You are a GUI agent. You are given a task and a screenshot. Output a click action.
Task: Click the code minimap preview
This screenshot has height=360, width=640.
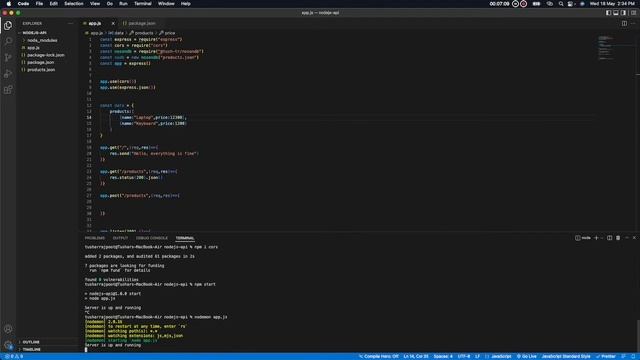tap(606, 48)
